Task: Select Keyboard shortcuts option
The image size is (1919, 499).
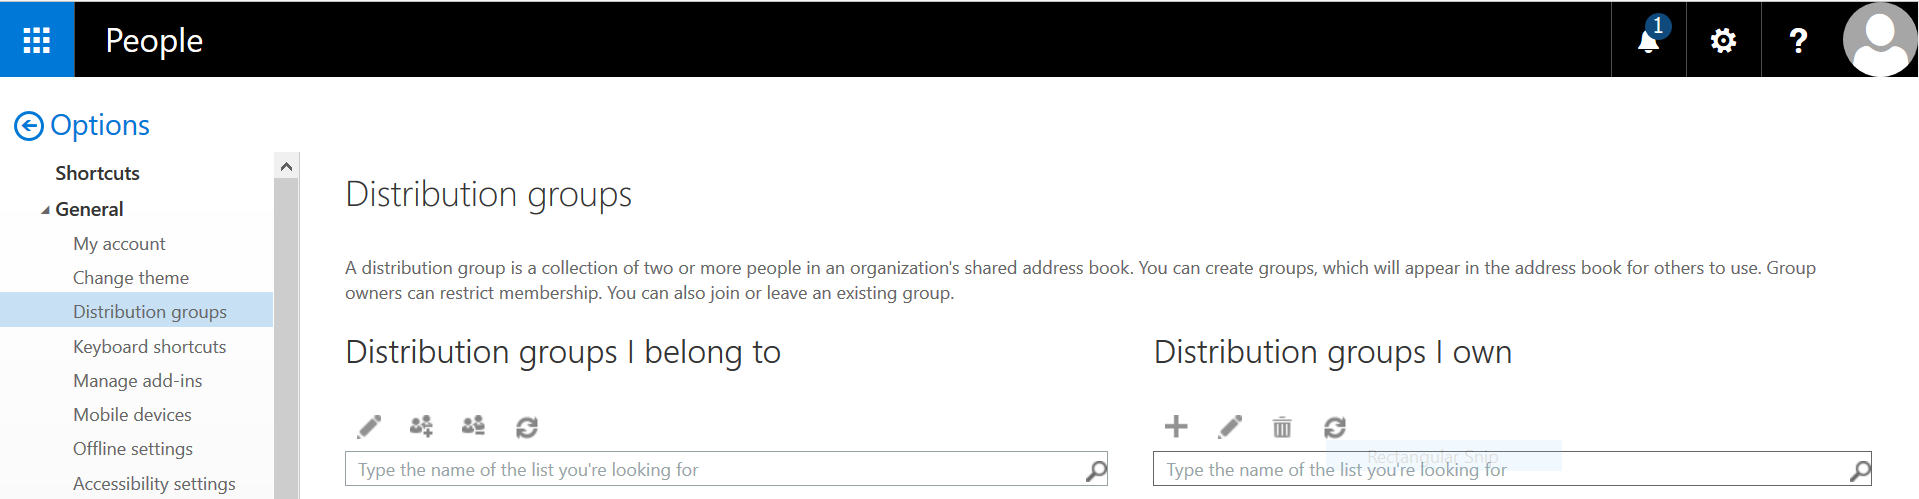Action: pos(149,347)
